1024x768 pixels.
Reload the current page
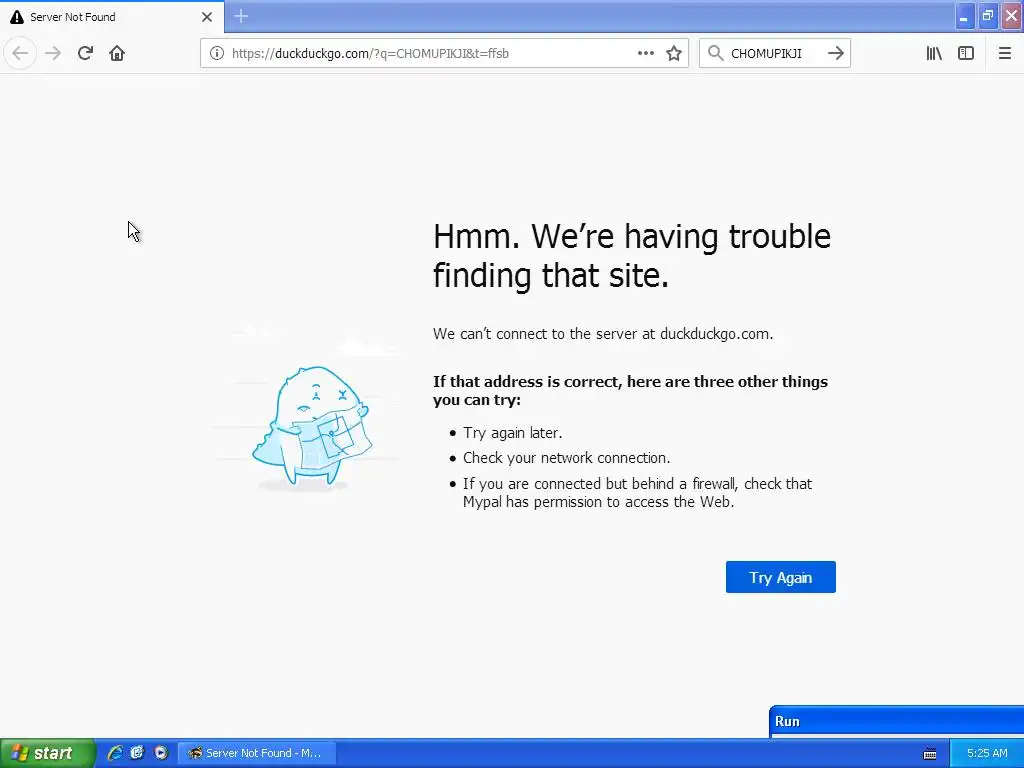85,54
